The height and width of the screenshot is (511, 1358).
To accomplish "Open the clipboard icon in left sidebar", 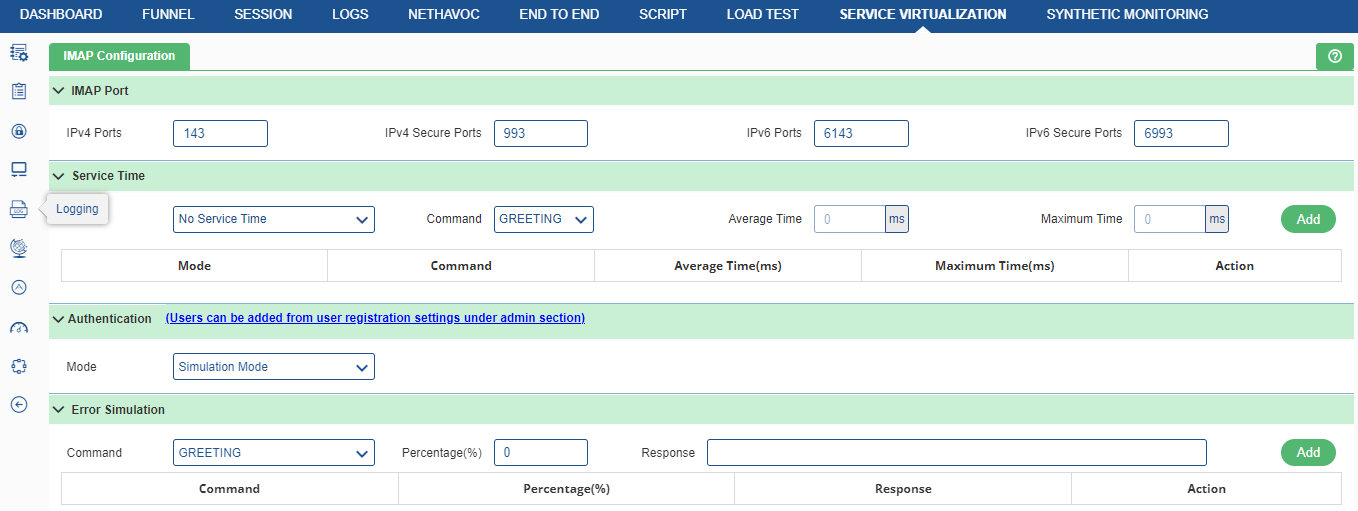I will [18, 91].
